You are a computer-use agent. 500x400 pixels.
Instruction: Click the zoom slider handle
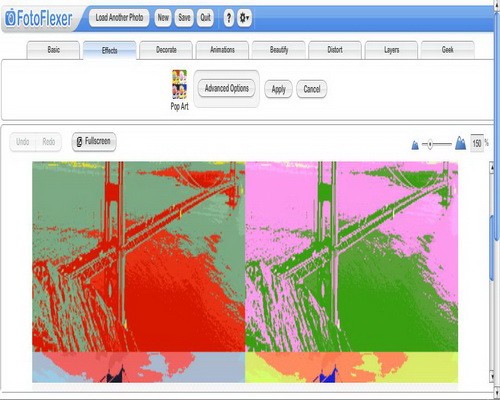pyautogui.click(x=430, y=144)
